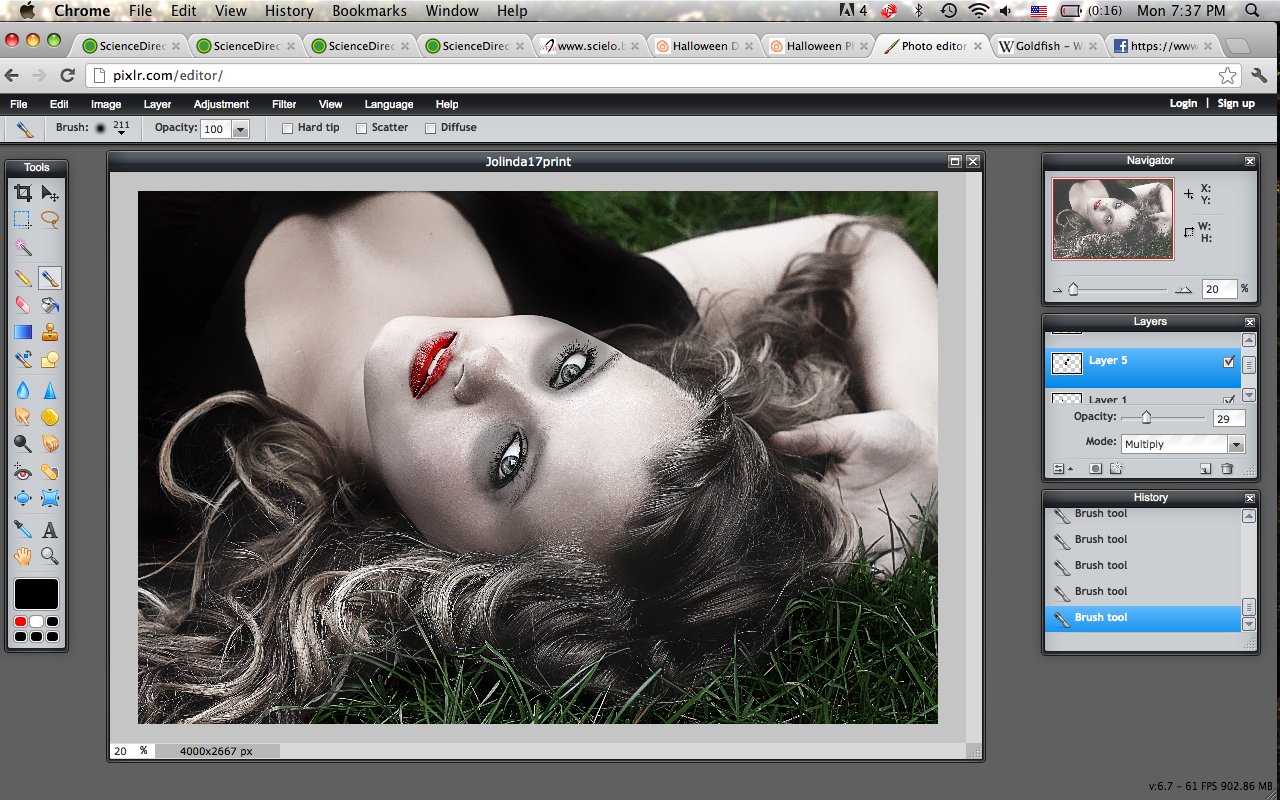Create a new layer in Layers panel
1280x800 pixels.
[x=1205, y=468]
